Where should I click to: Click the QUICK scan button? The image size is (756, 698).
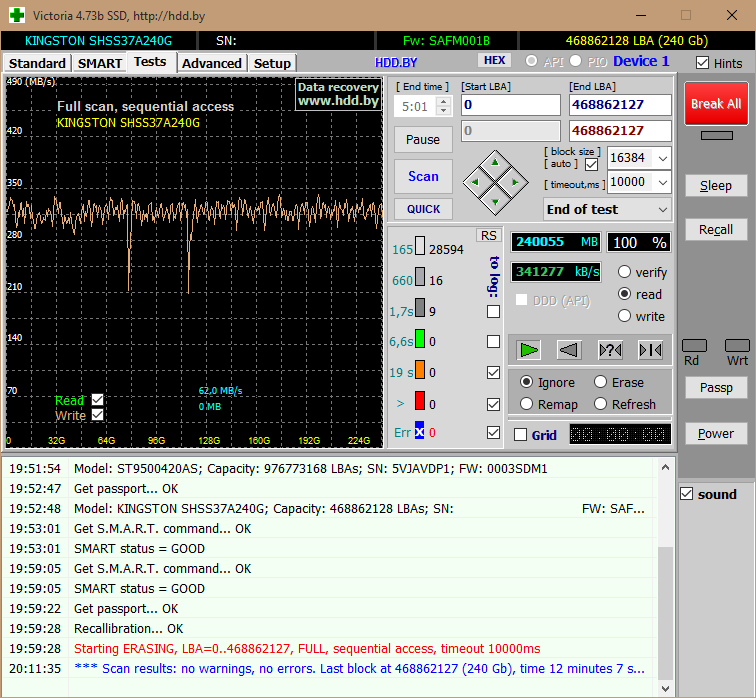[423, 209]
